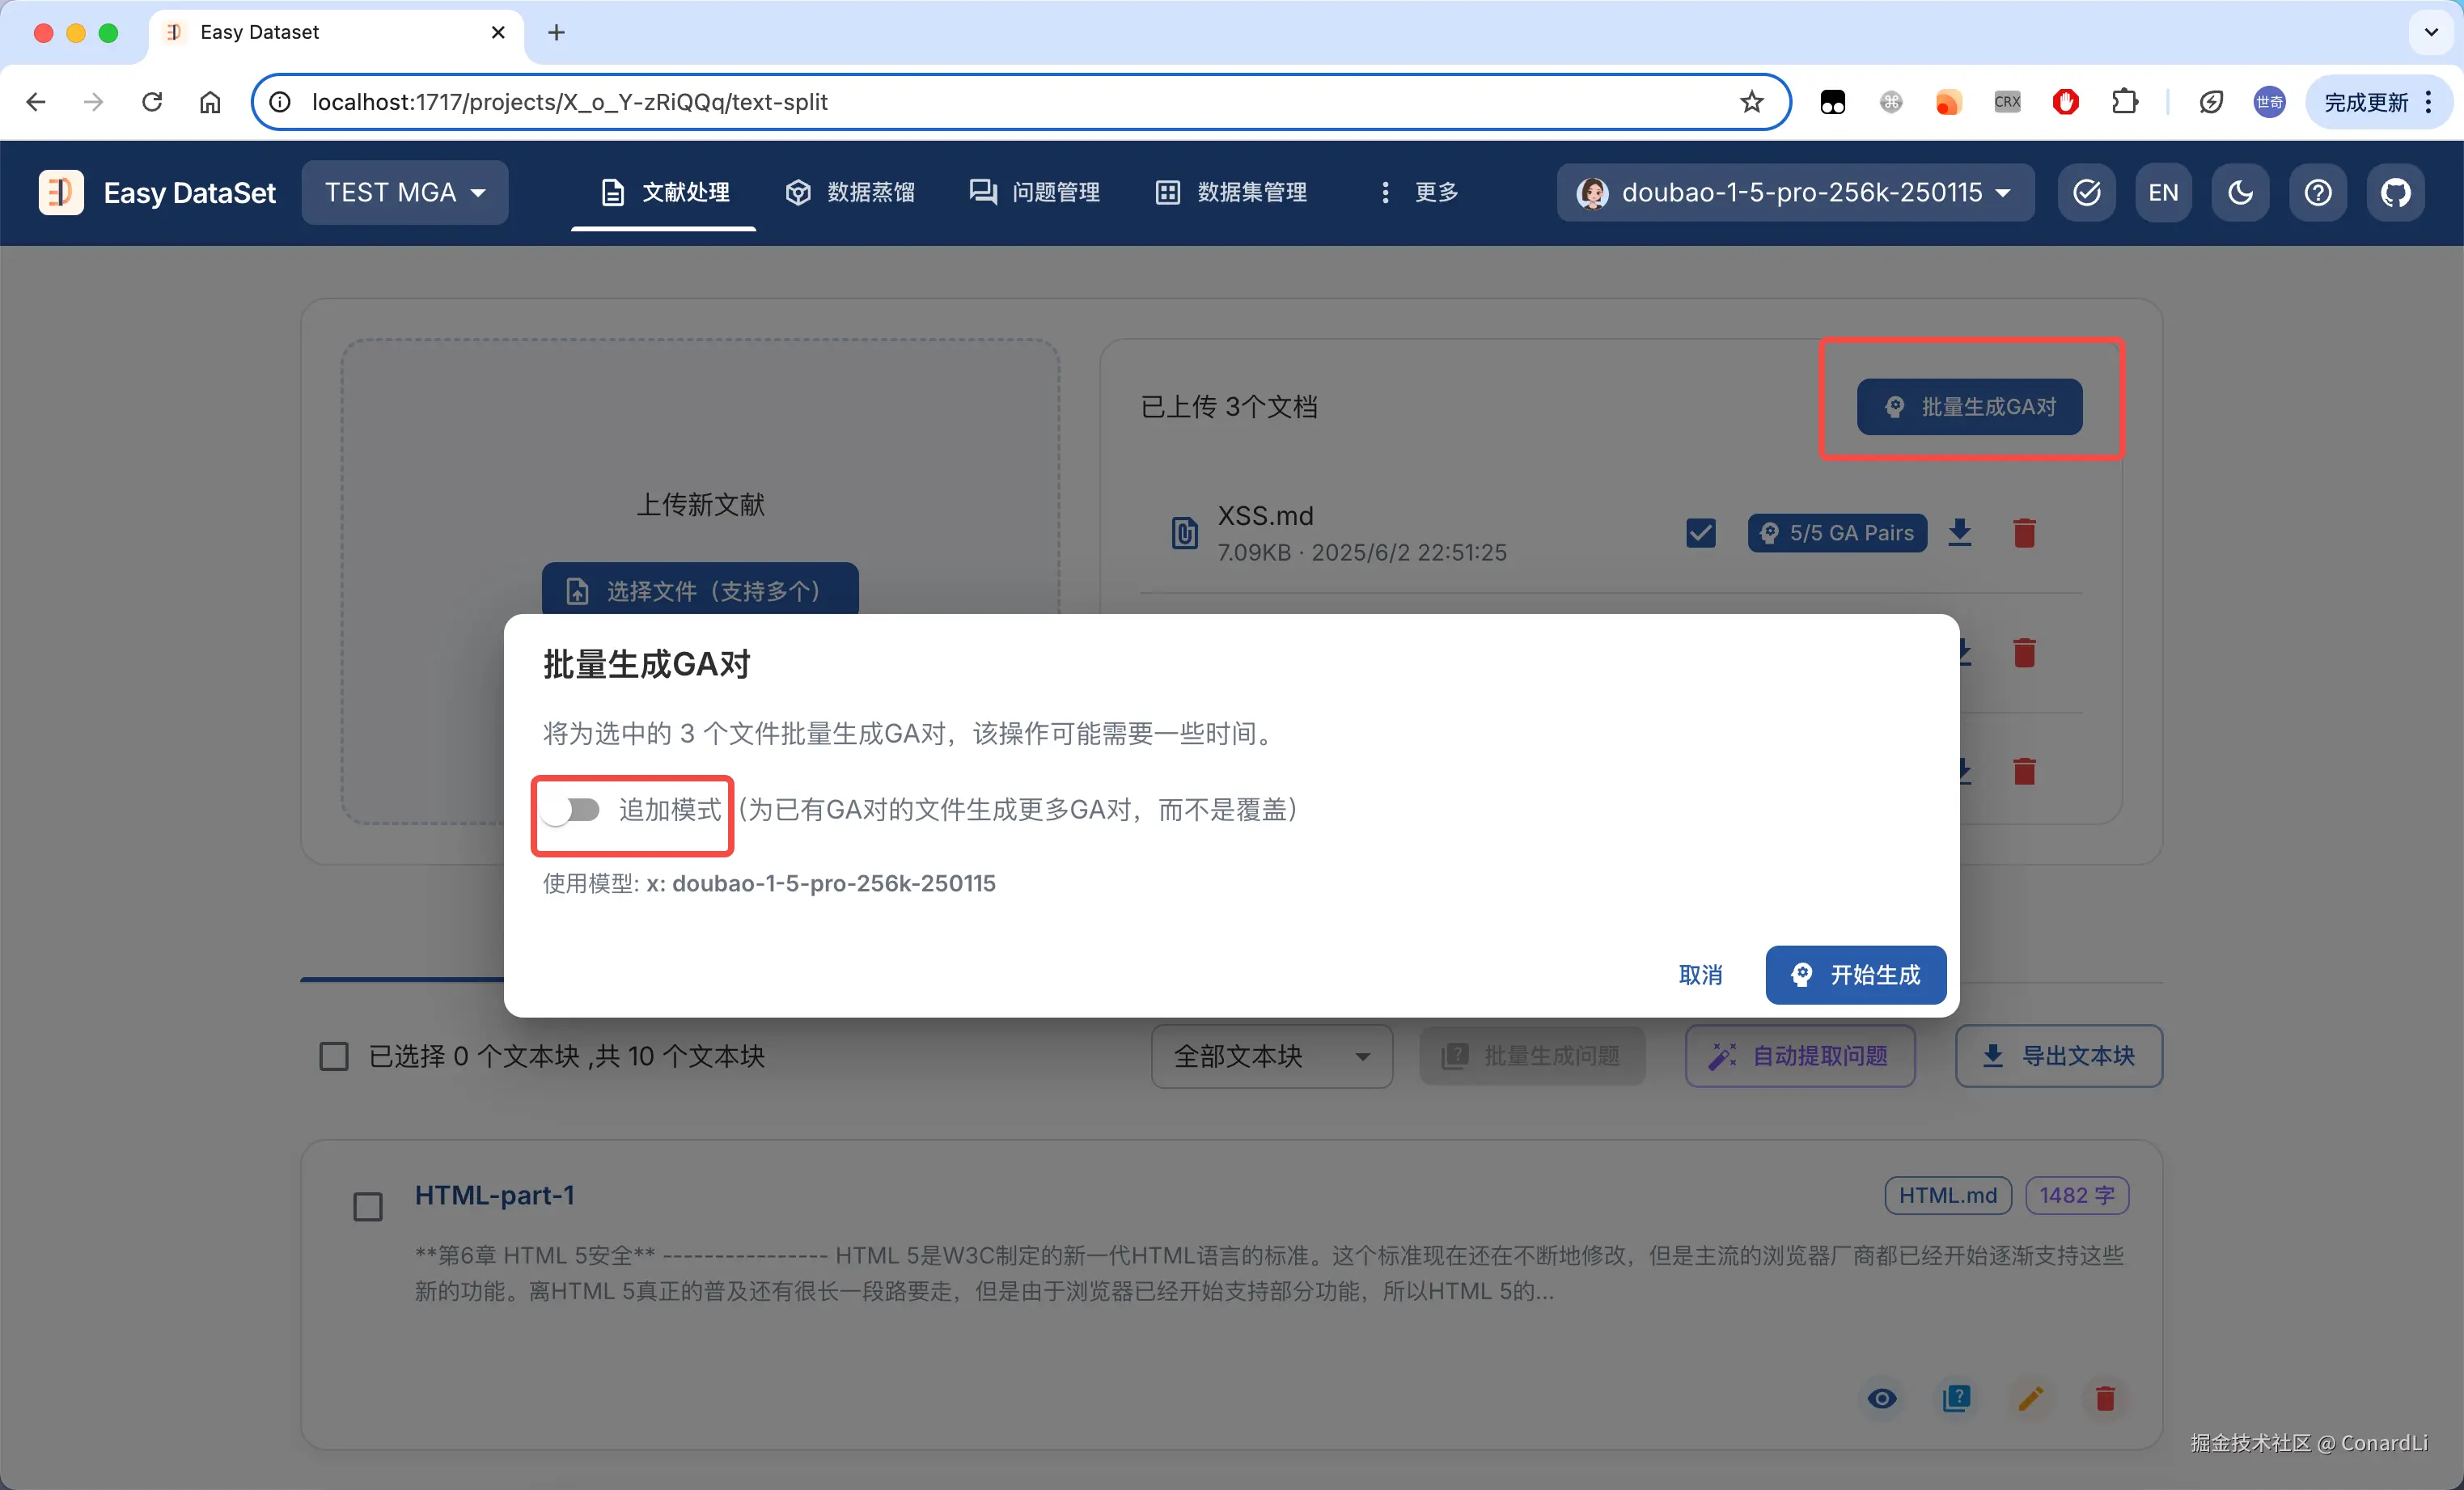Open the TEST MGA project dropdown
The height and width of the screenshot is (1490, 2464).
click(405, 192)
